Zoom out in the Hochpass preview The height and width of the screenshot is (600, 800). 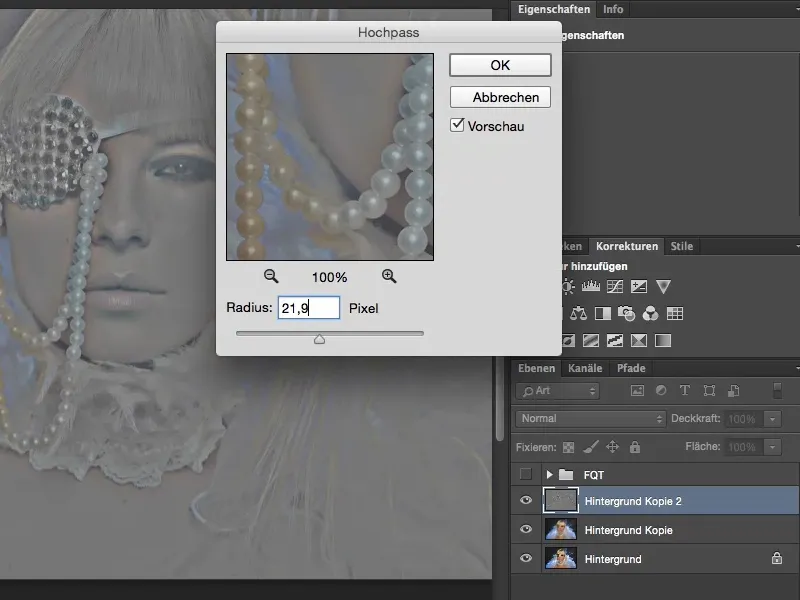point(271,277)
